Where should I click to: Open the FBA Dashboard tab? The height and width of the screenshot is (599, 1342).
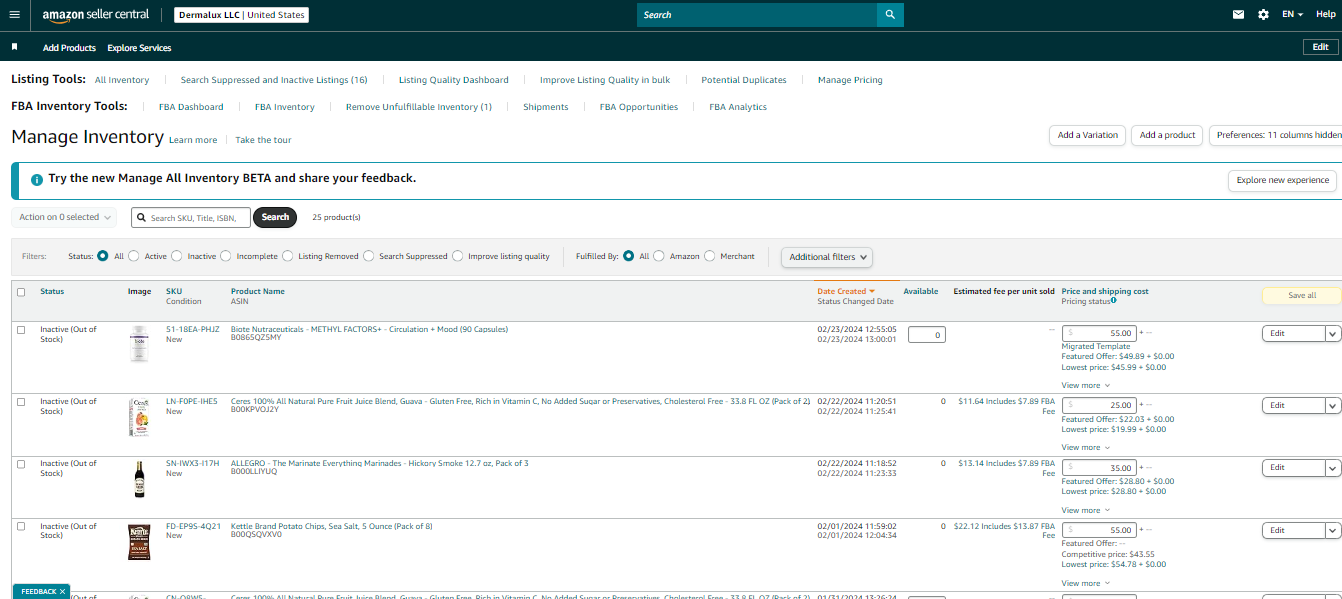[x=191, y=107]
